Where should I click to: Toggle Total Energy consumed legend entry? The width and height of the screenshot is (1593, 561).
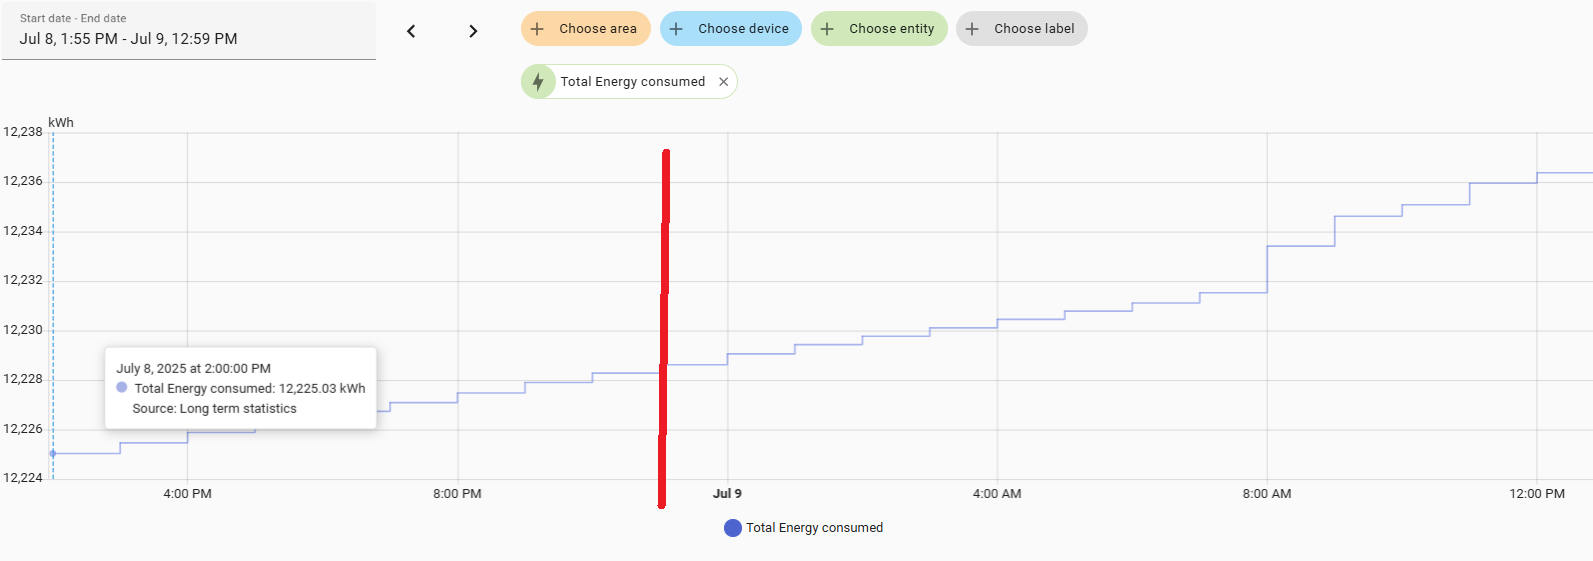(803, 528)
